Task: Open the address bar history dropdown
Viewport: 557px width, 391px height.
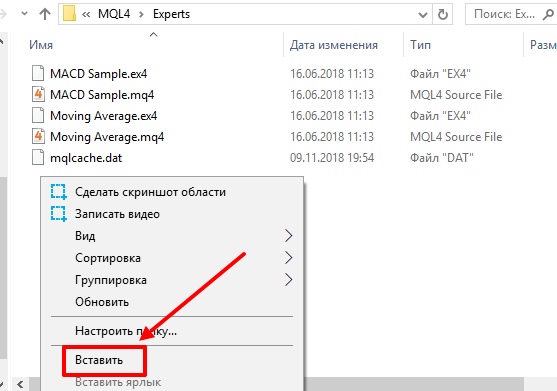Action: (x=423, y=15)
